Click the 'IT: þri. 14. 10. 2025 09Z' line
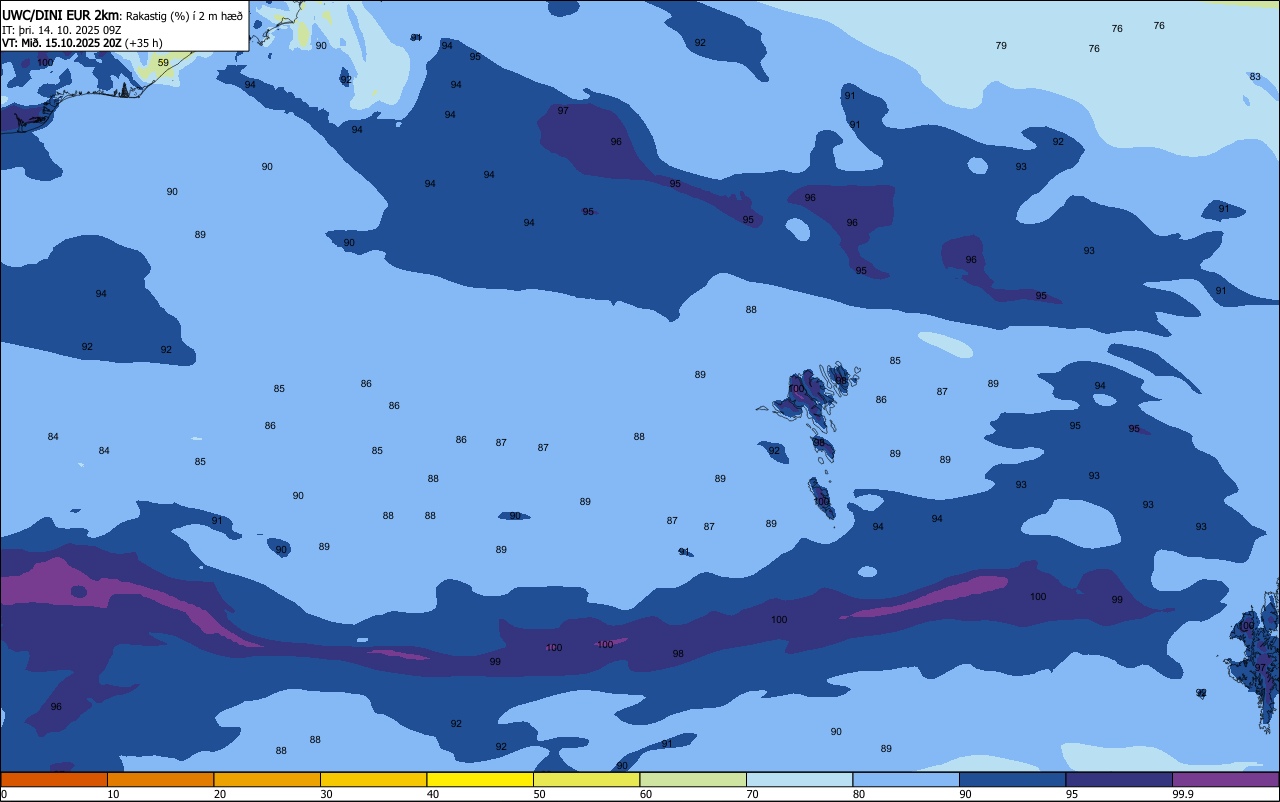The width and height of the screenshot is (1280, 802). (x=62, y=29)
